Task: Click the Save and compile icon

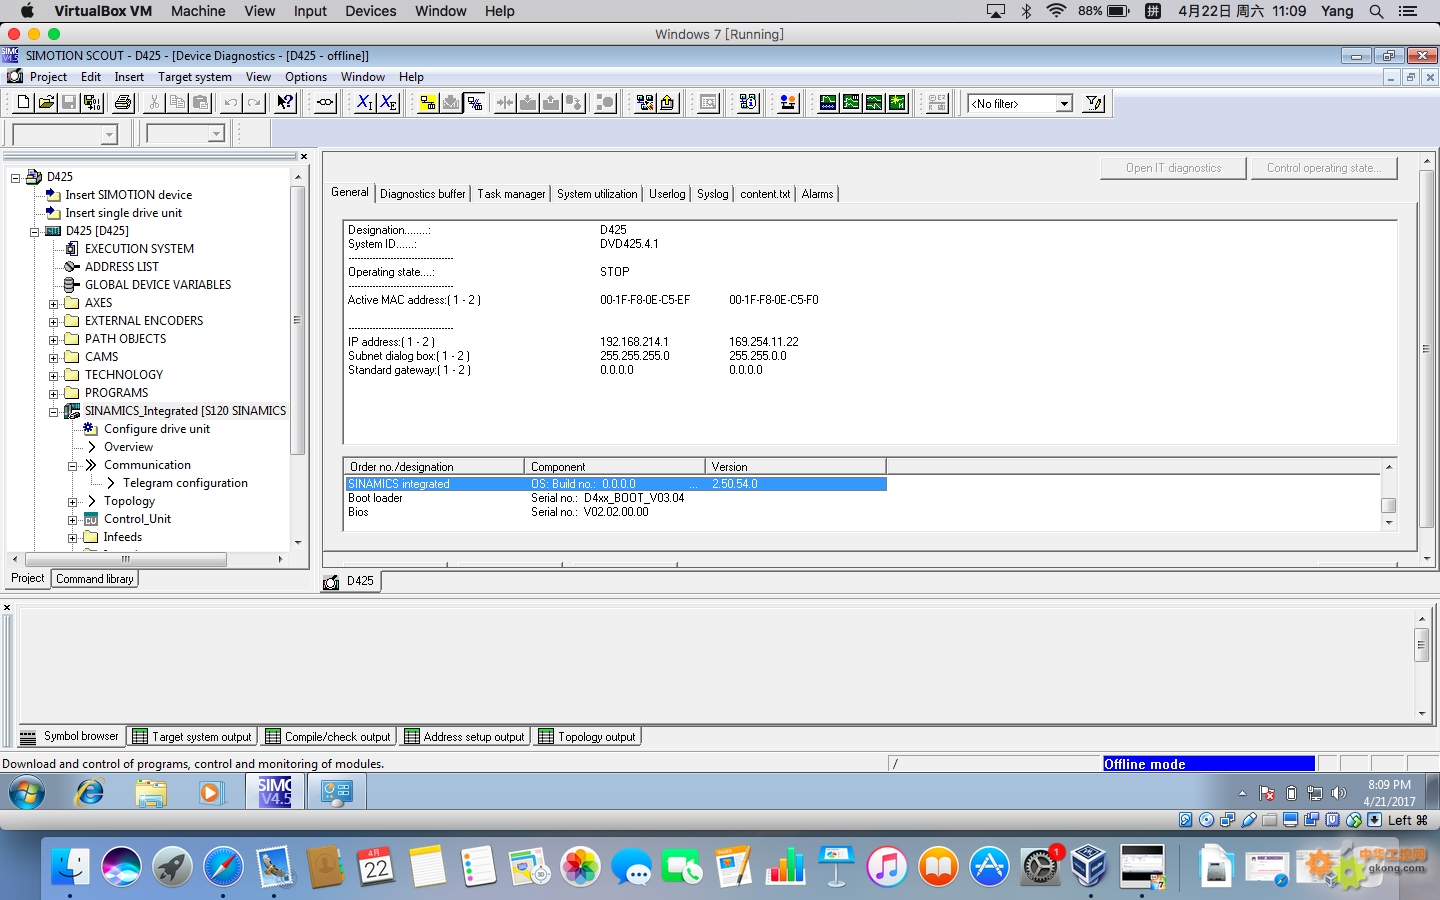Action: tap(92, 102)
